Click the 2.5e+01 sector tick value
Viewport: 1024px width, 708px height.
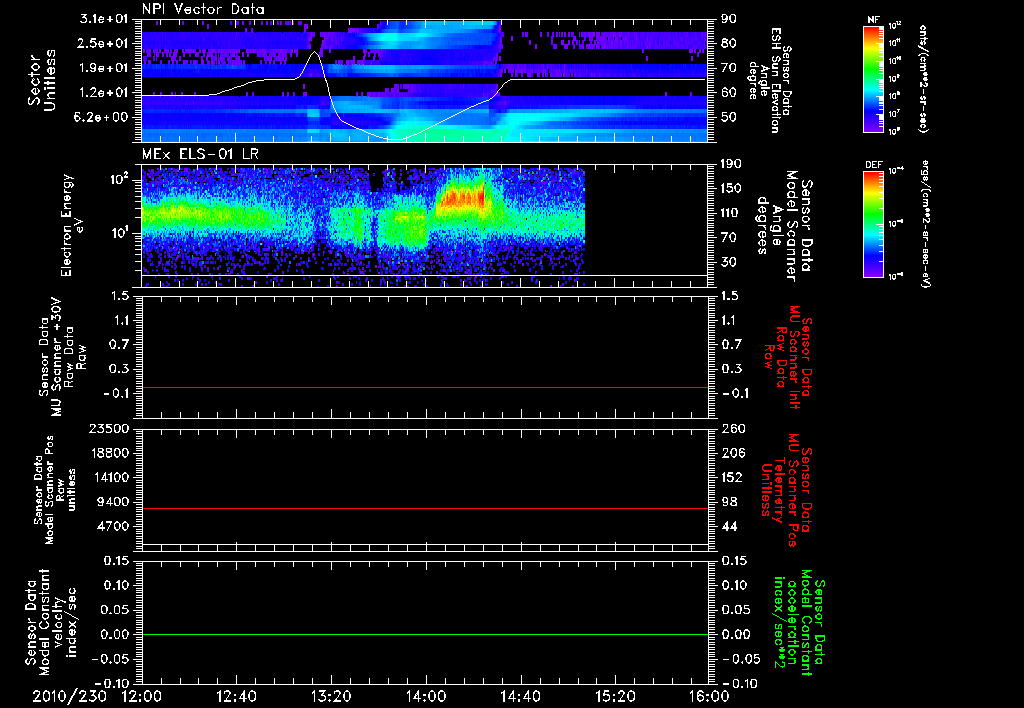[104, 43]
